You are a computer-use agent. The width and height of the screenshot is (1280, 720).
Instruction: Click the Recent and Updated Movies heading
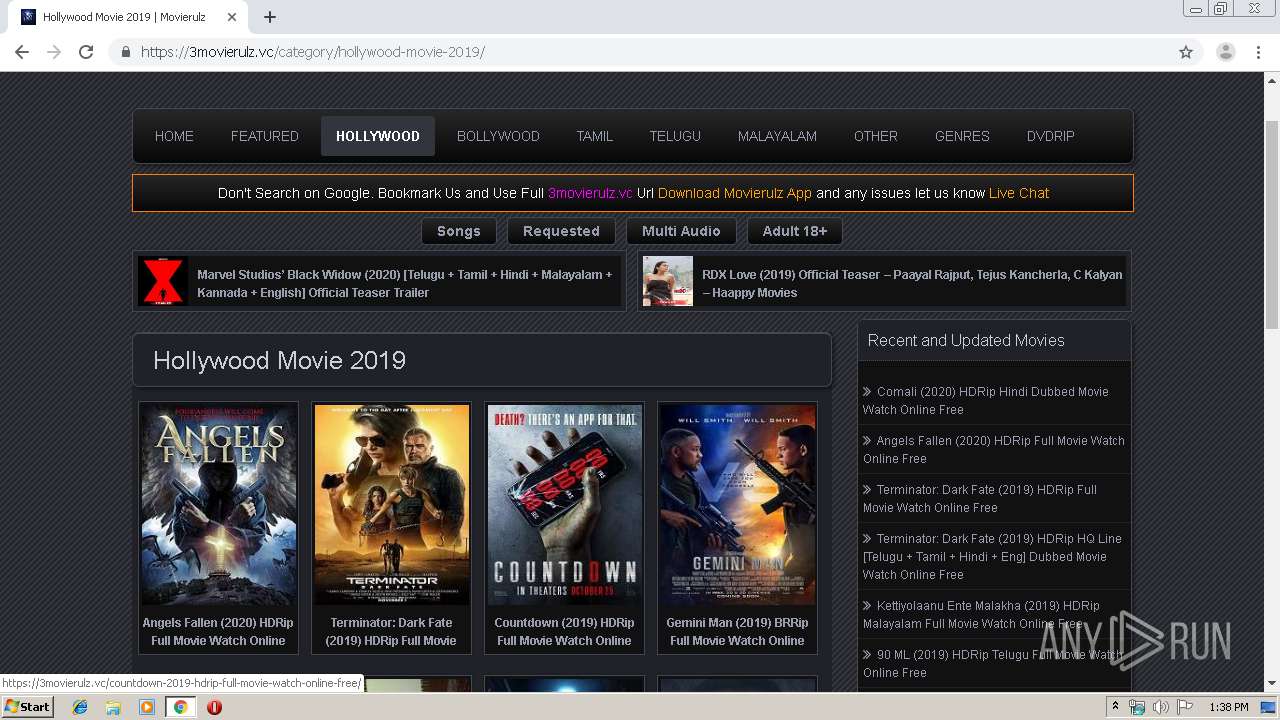[966, 340]
